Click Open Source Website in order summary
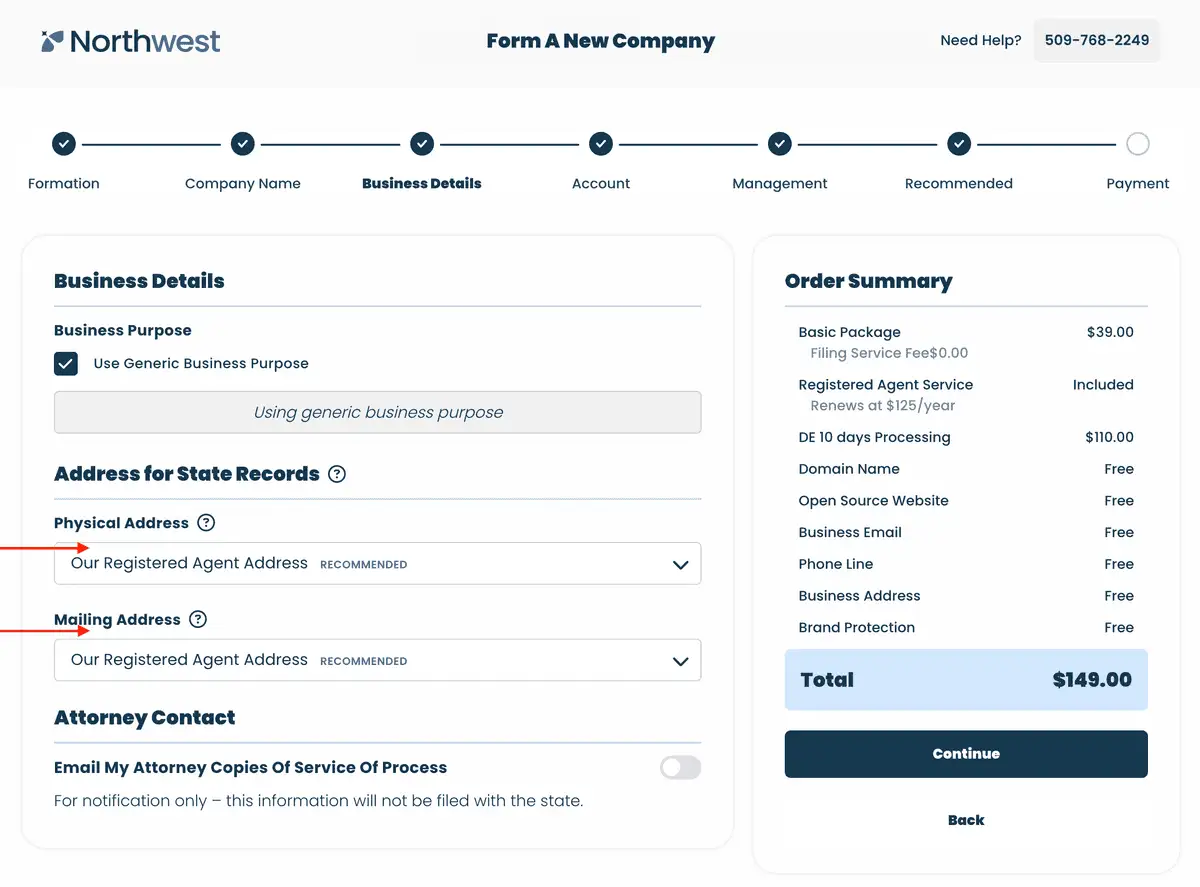The image size is (1200, 887). click(x=874, y=501)
